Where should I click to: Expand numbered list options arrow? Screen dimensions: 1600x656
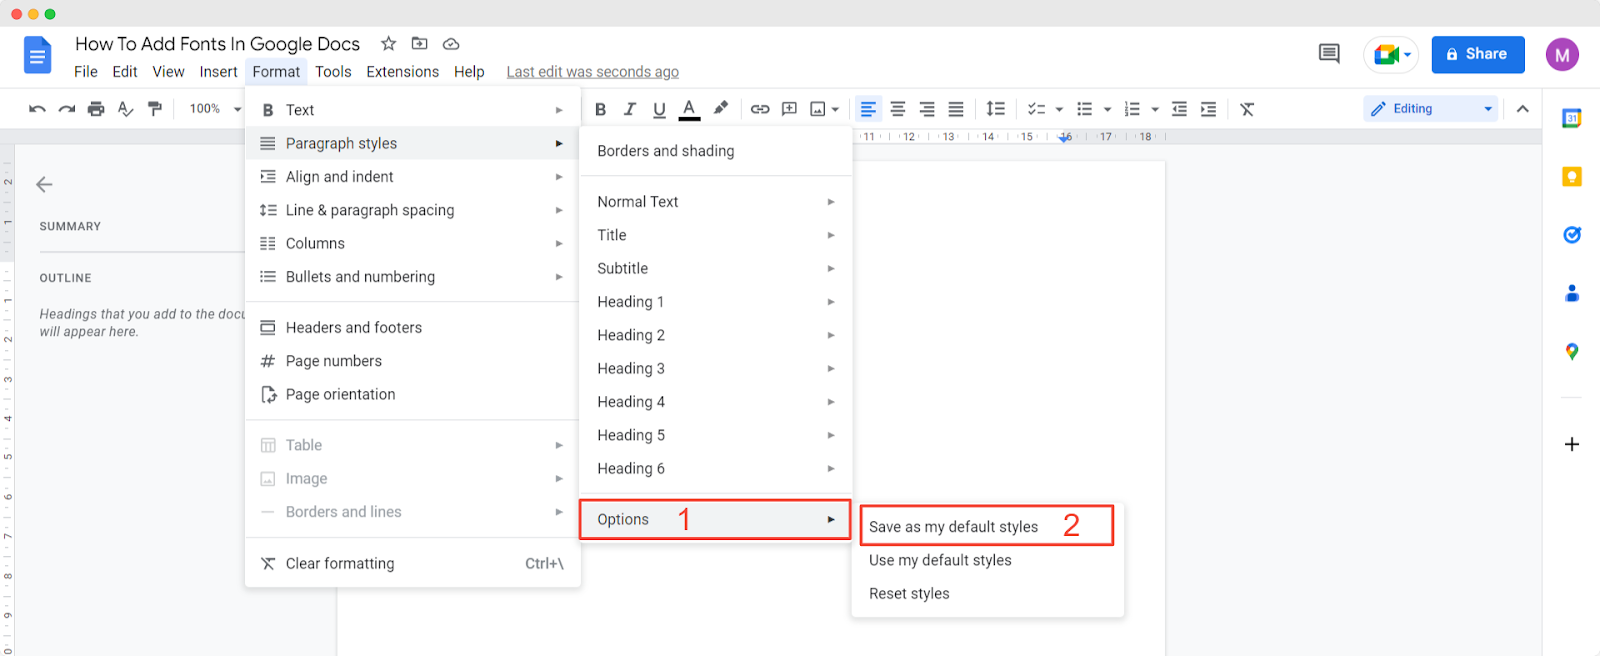click(1155, 110)
